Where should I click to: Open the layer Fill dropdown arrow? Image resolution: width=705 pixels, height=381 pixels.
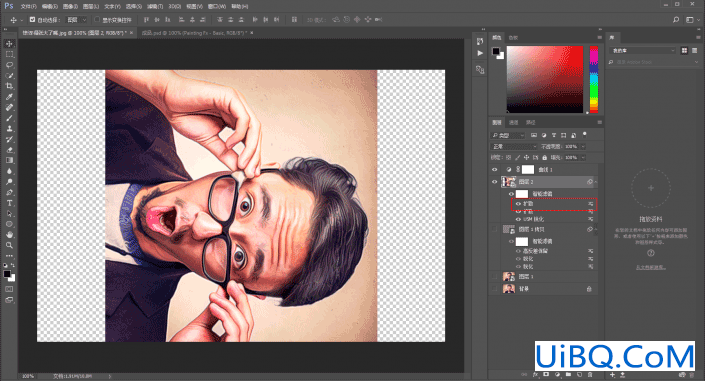(583, 158)
